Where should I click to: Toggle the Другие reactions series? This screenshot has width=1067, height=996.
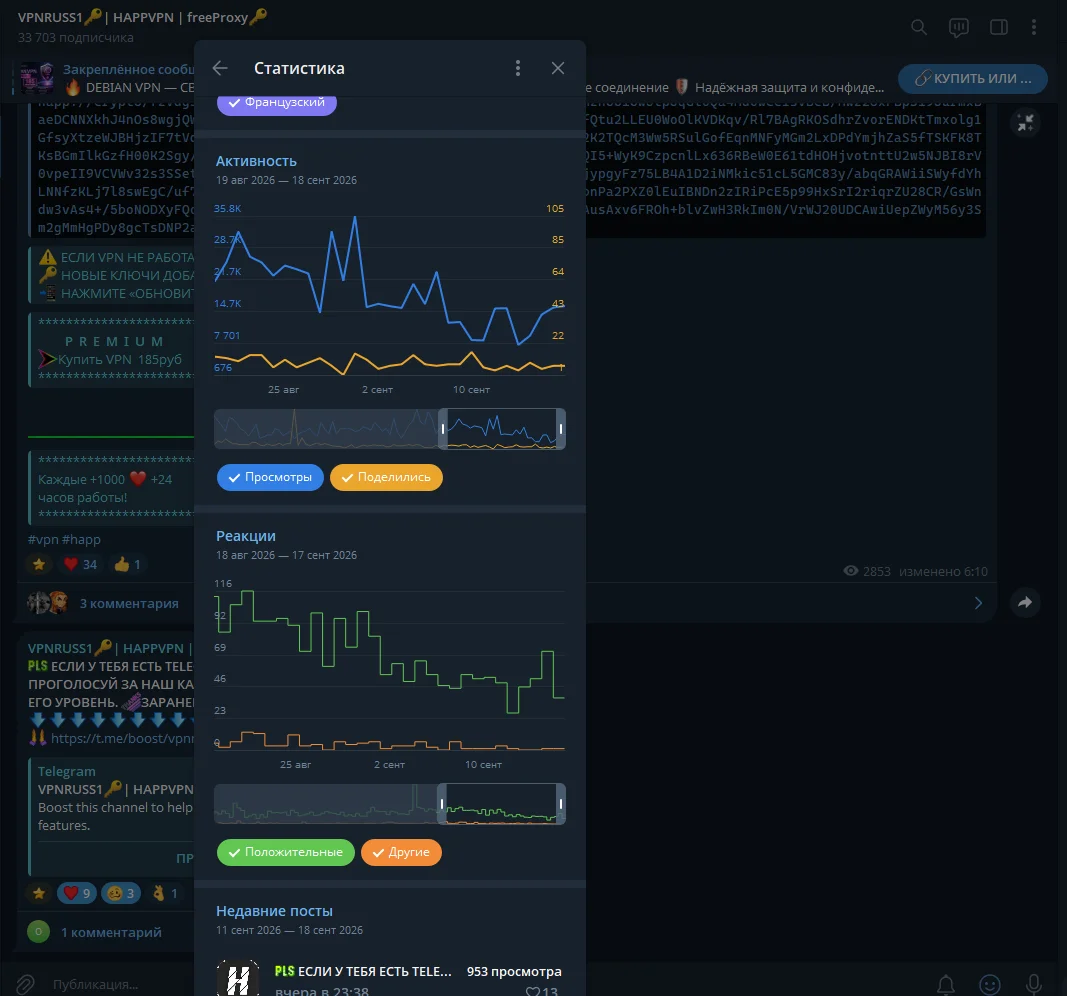pos(401,852)
